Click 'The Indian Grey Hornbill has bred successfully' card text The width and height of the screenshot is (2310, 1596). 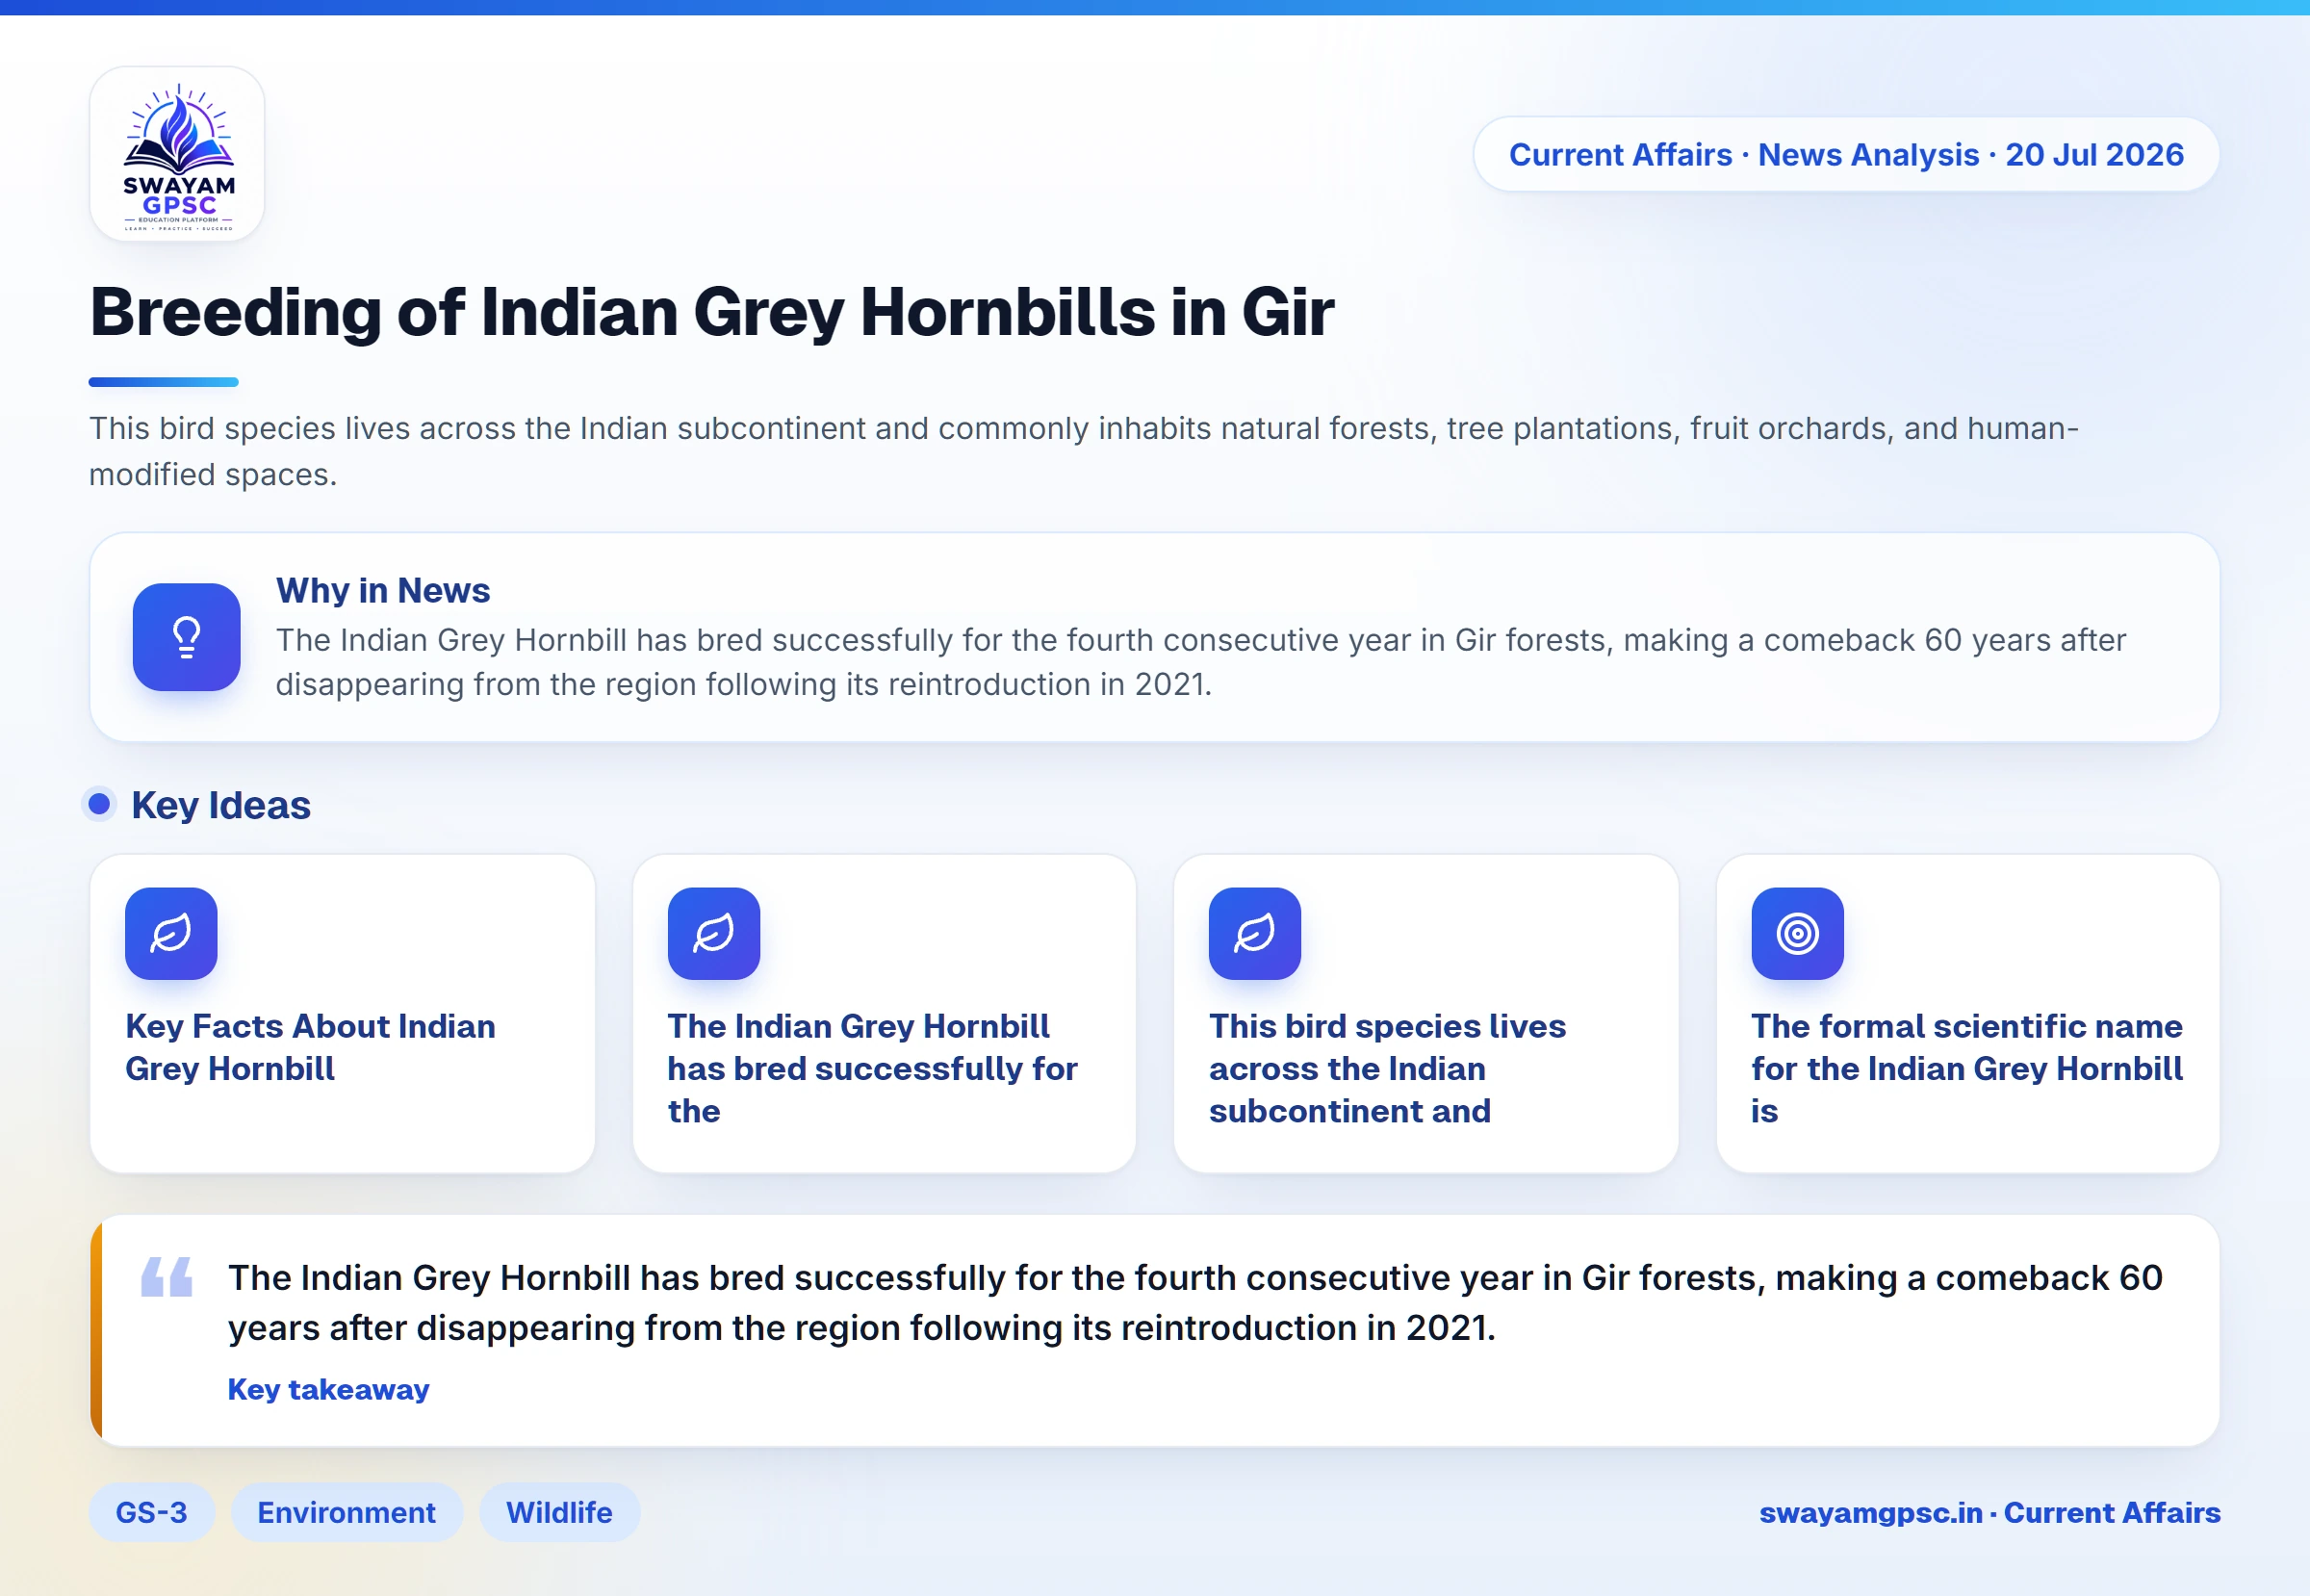coord(872,1068)
